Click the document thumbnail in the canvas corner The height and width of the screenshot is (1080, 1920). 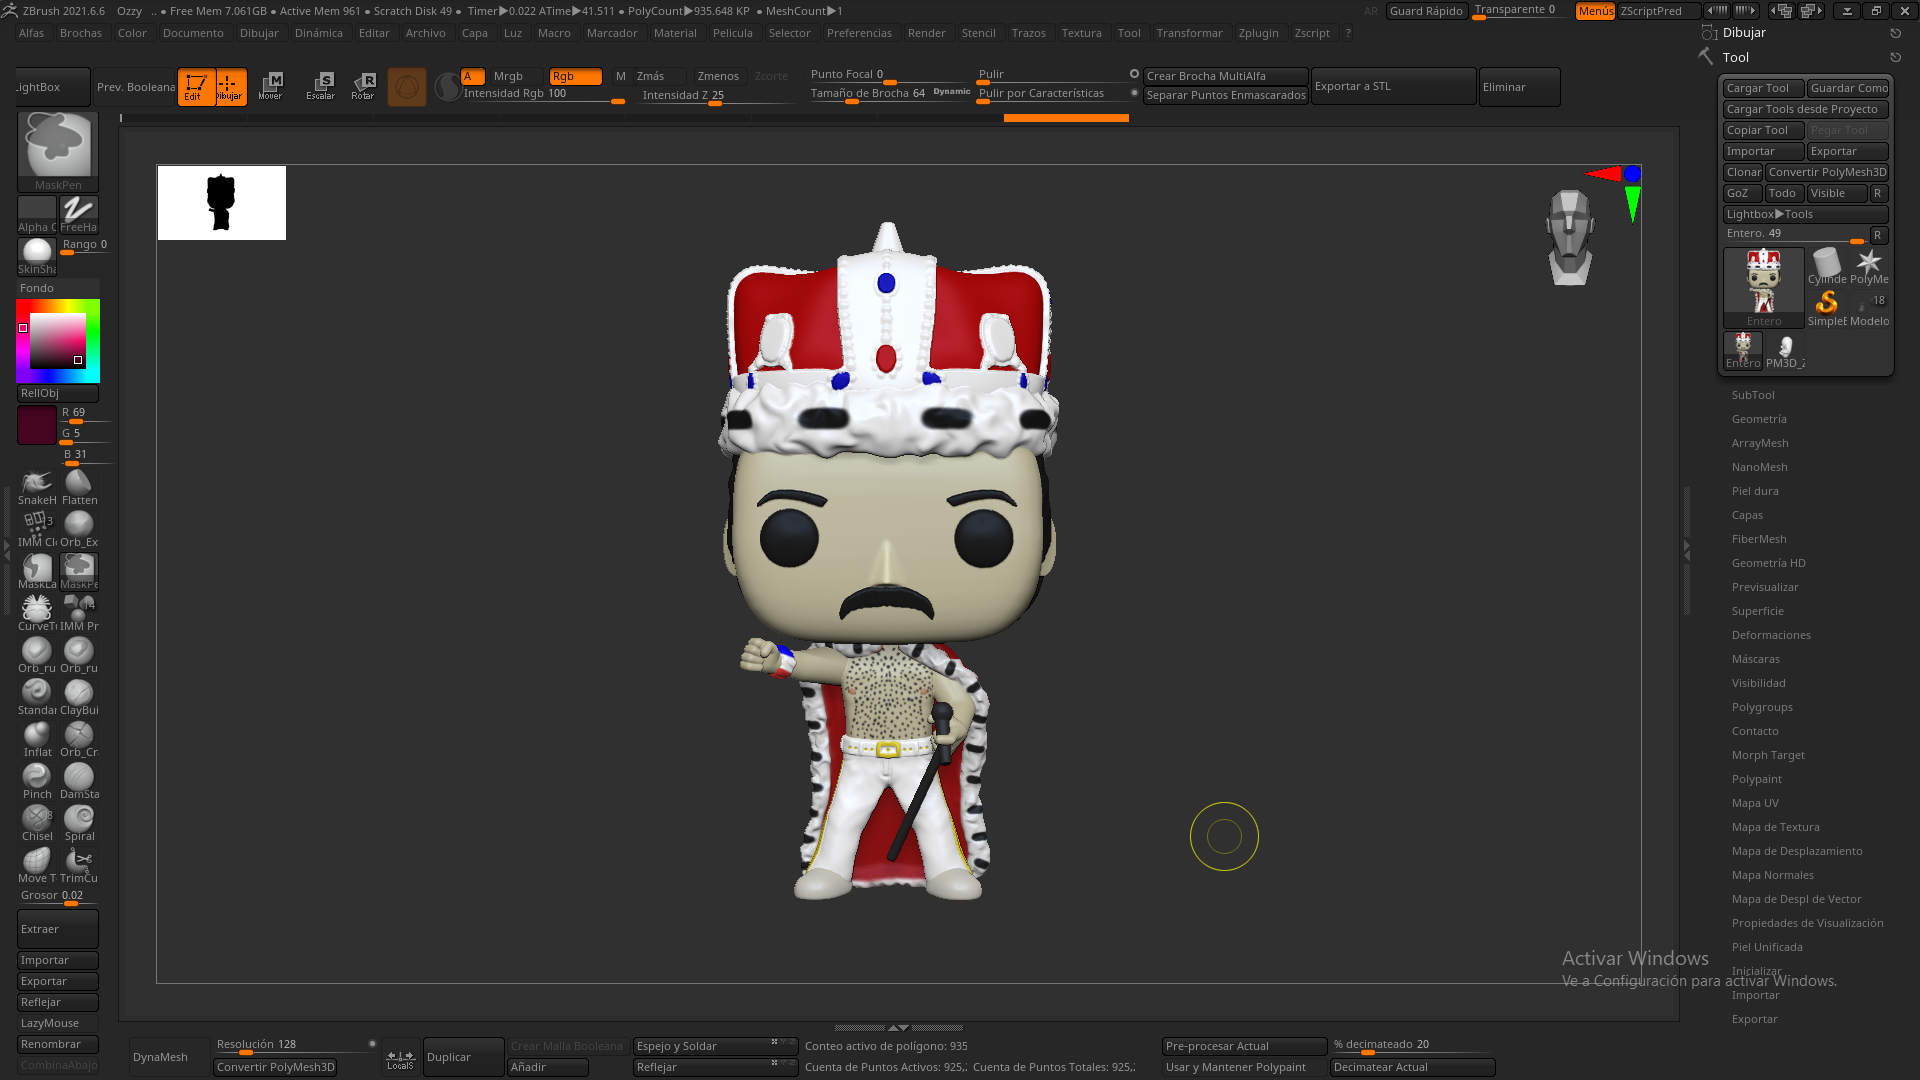[x=221, y=203]
